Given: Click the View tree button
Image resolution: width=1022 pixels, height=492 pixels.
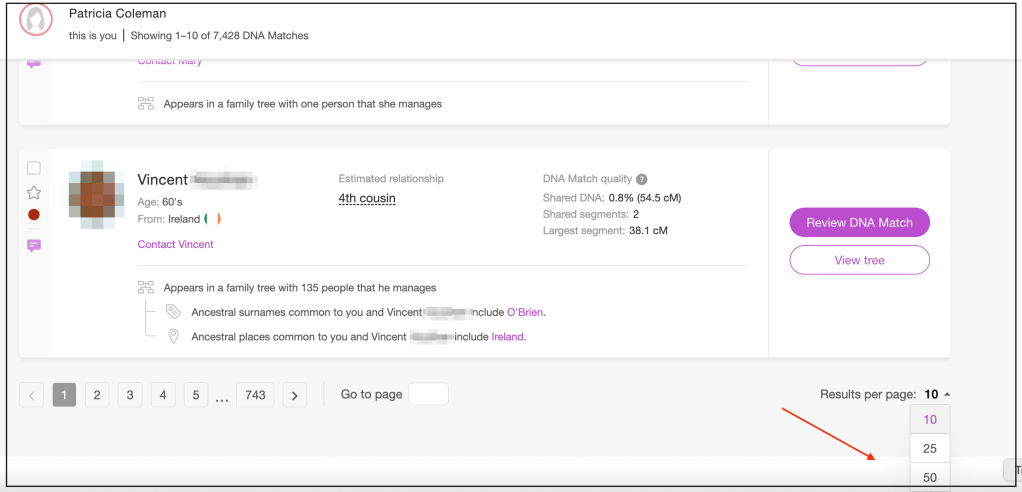Looking at the screenshot, I should tap(859, 260).
